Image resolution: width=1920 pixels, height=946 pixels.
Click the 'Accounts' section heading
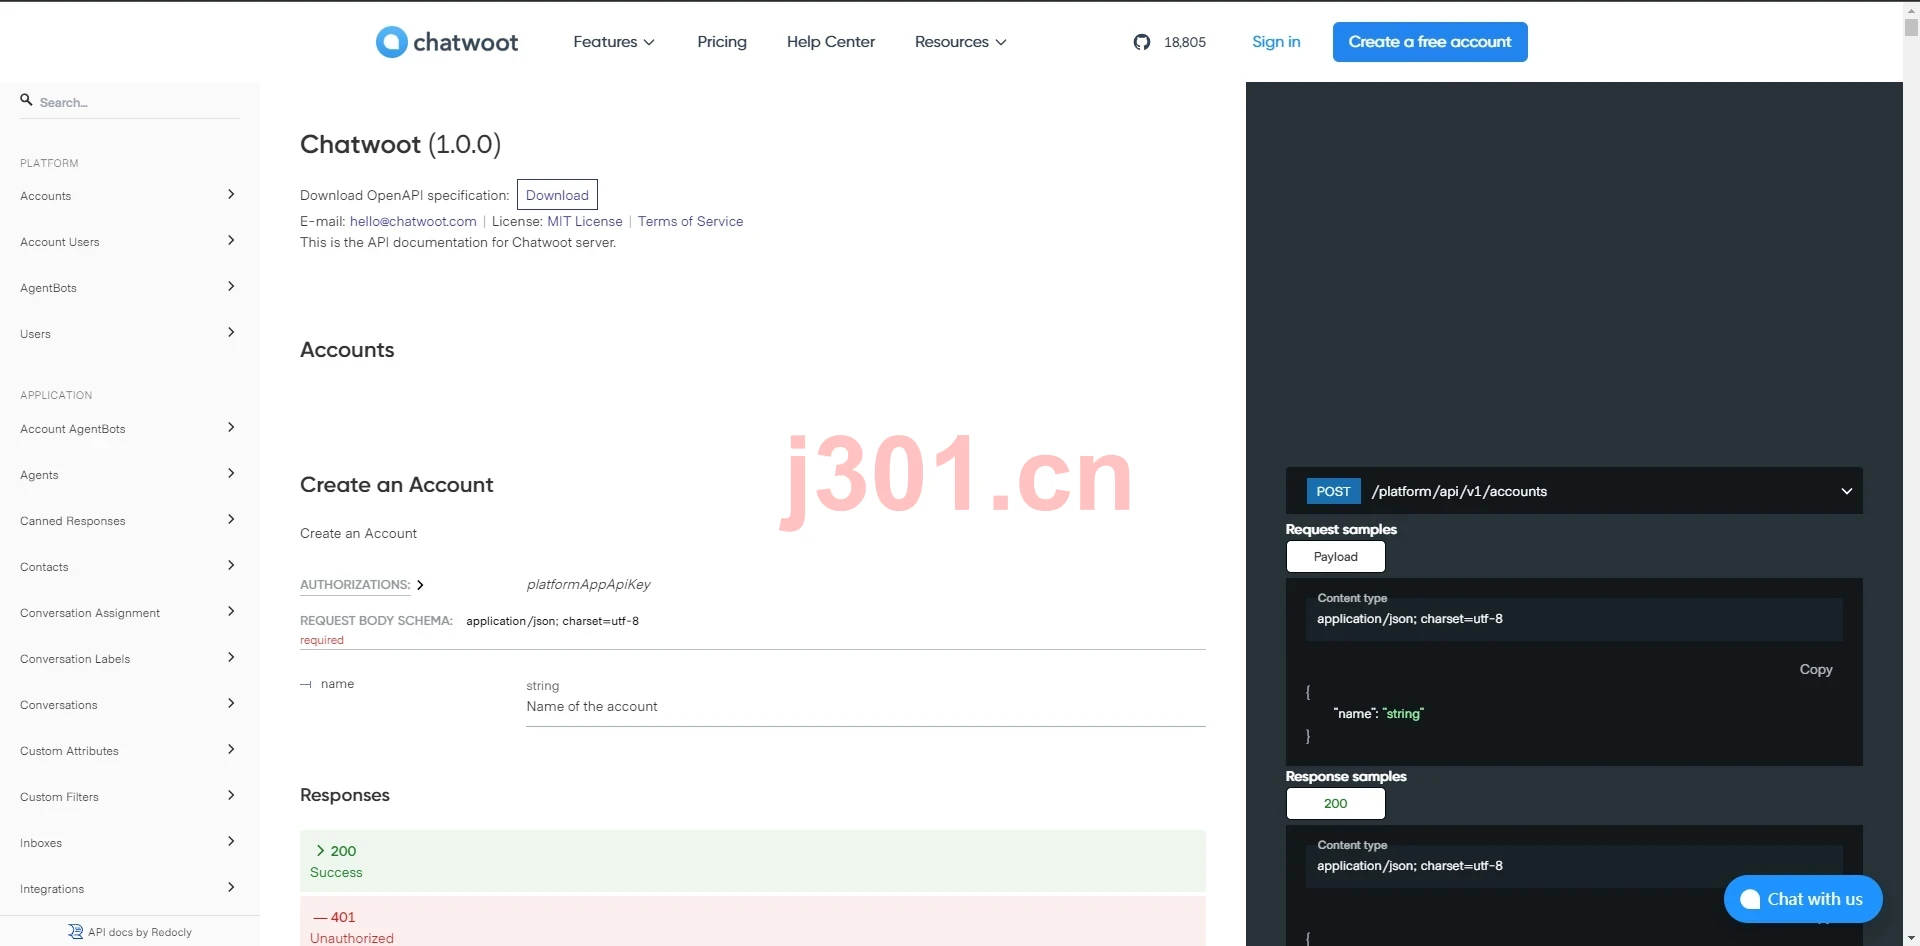(347, 350)
